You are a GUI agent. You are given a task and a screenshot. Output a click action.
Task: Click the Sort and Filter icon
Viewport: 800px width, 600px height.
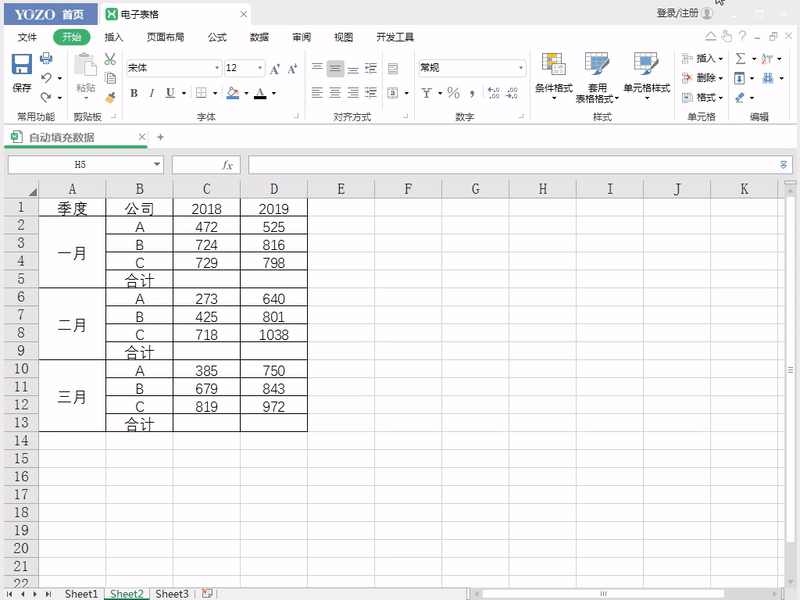767,59
